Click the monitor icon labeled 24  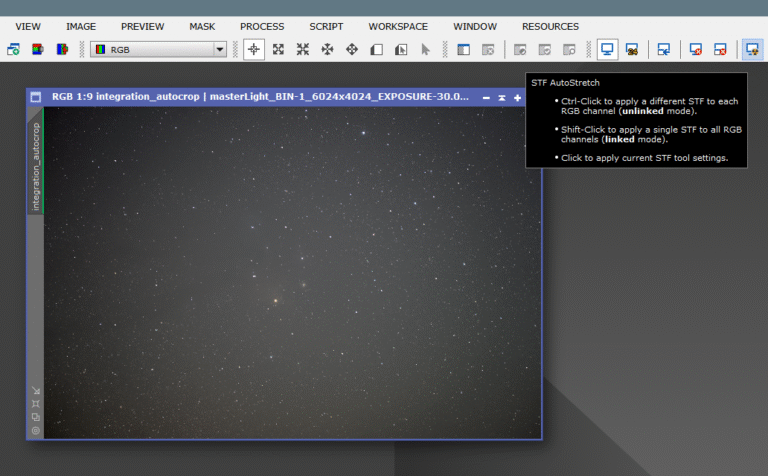tap(632, 49)
